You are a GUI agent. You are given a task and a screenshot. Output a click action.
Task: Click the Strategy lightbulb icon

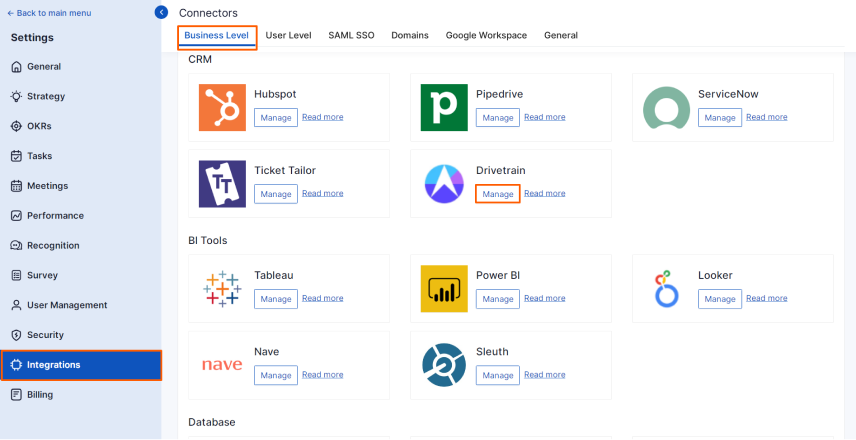16,96
